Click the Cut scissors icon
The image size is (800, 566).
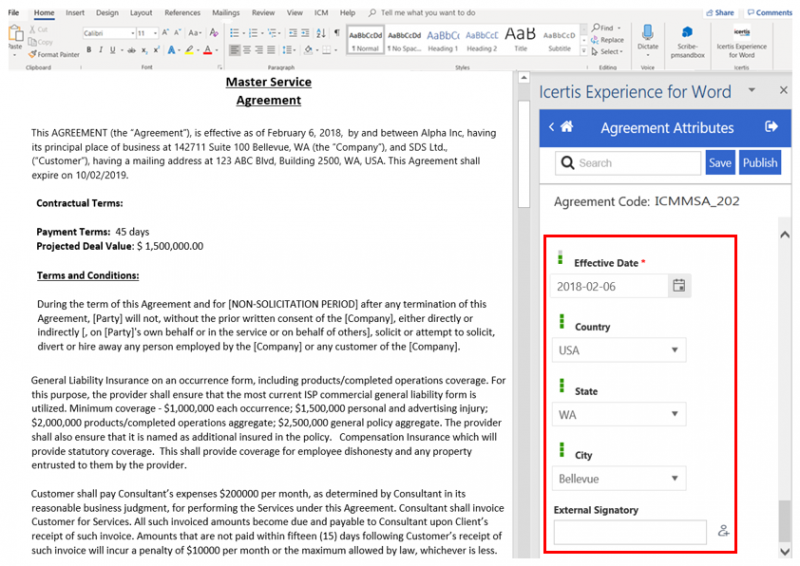(x=38, y=30)
